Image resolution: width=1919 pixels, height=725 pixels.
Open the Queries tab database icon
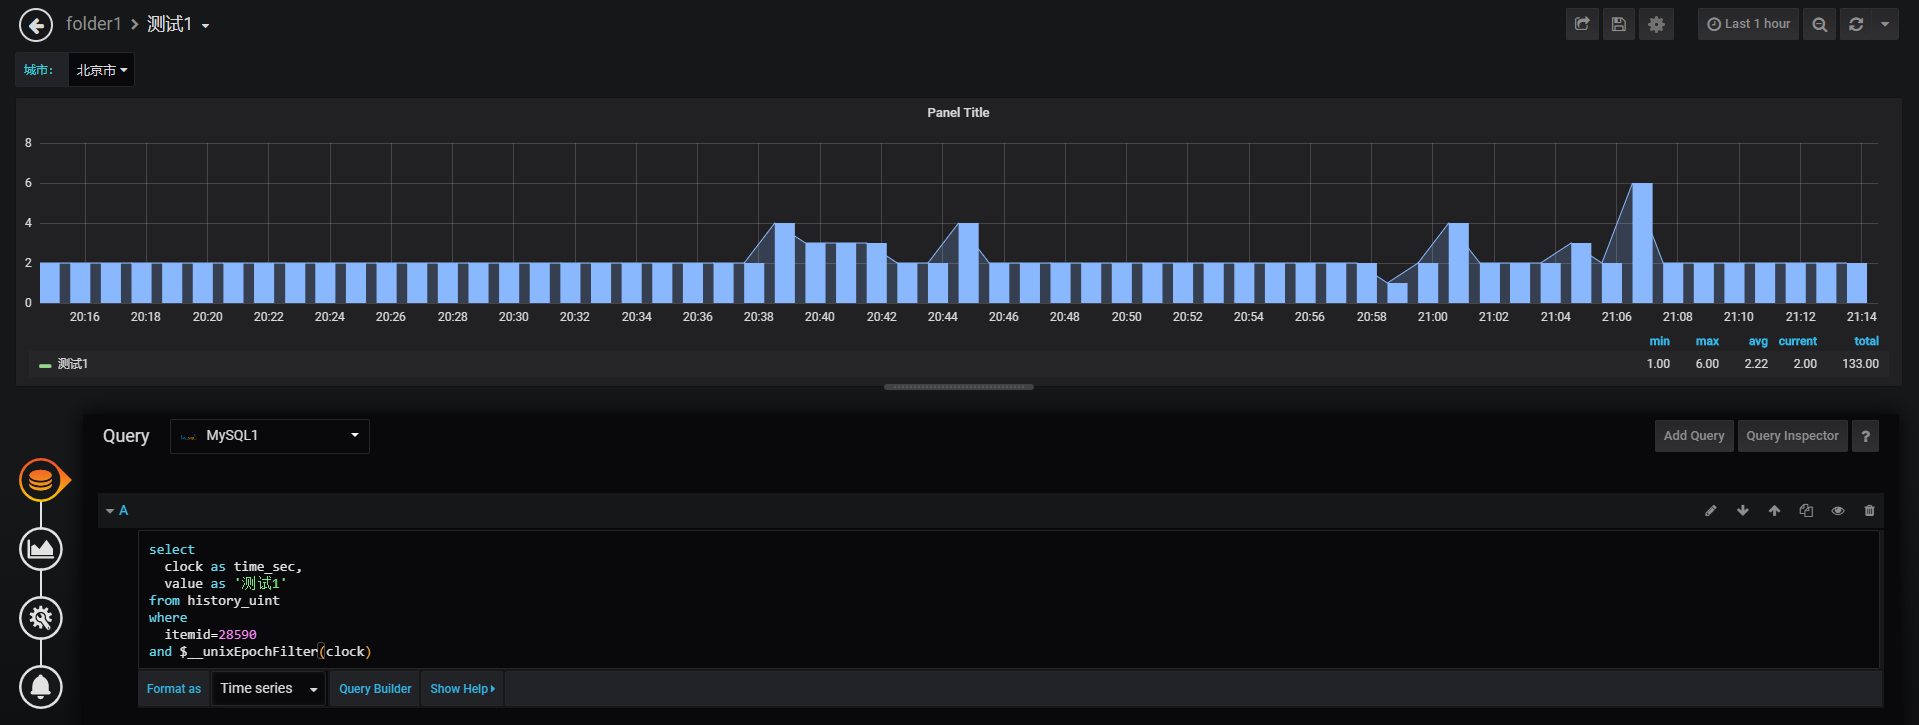pos(41,481)
